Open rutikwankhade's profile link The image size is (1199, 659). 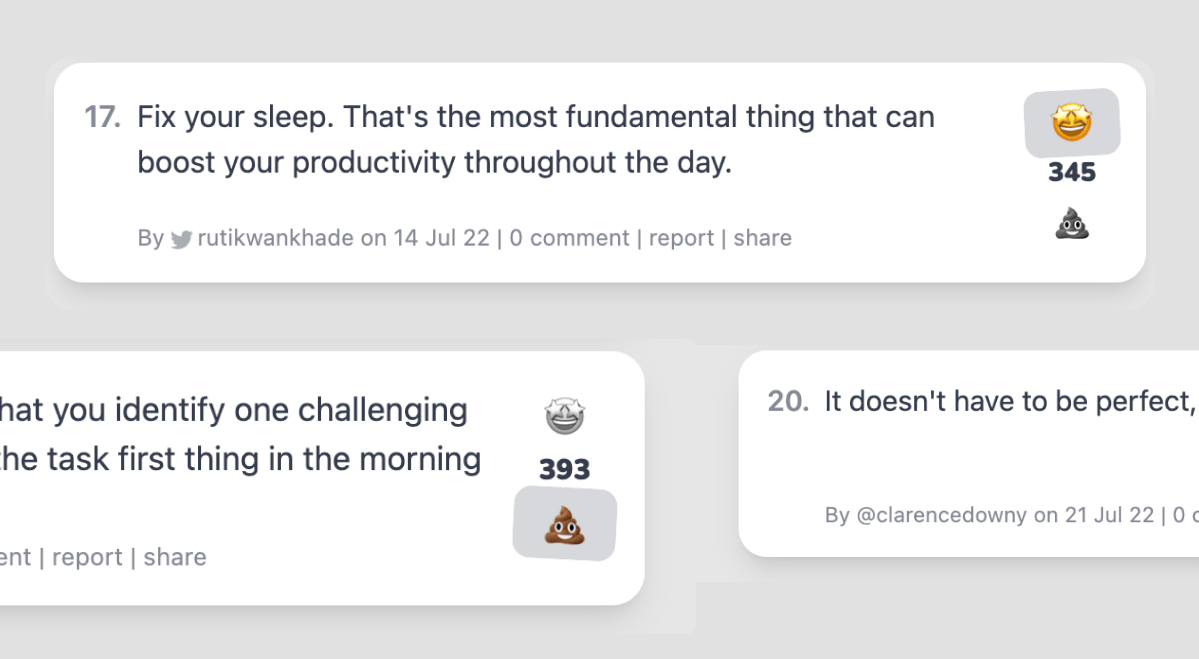pyautogui.click(x=275, y=238)
